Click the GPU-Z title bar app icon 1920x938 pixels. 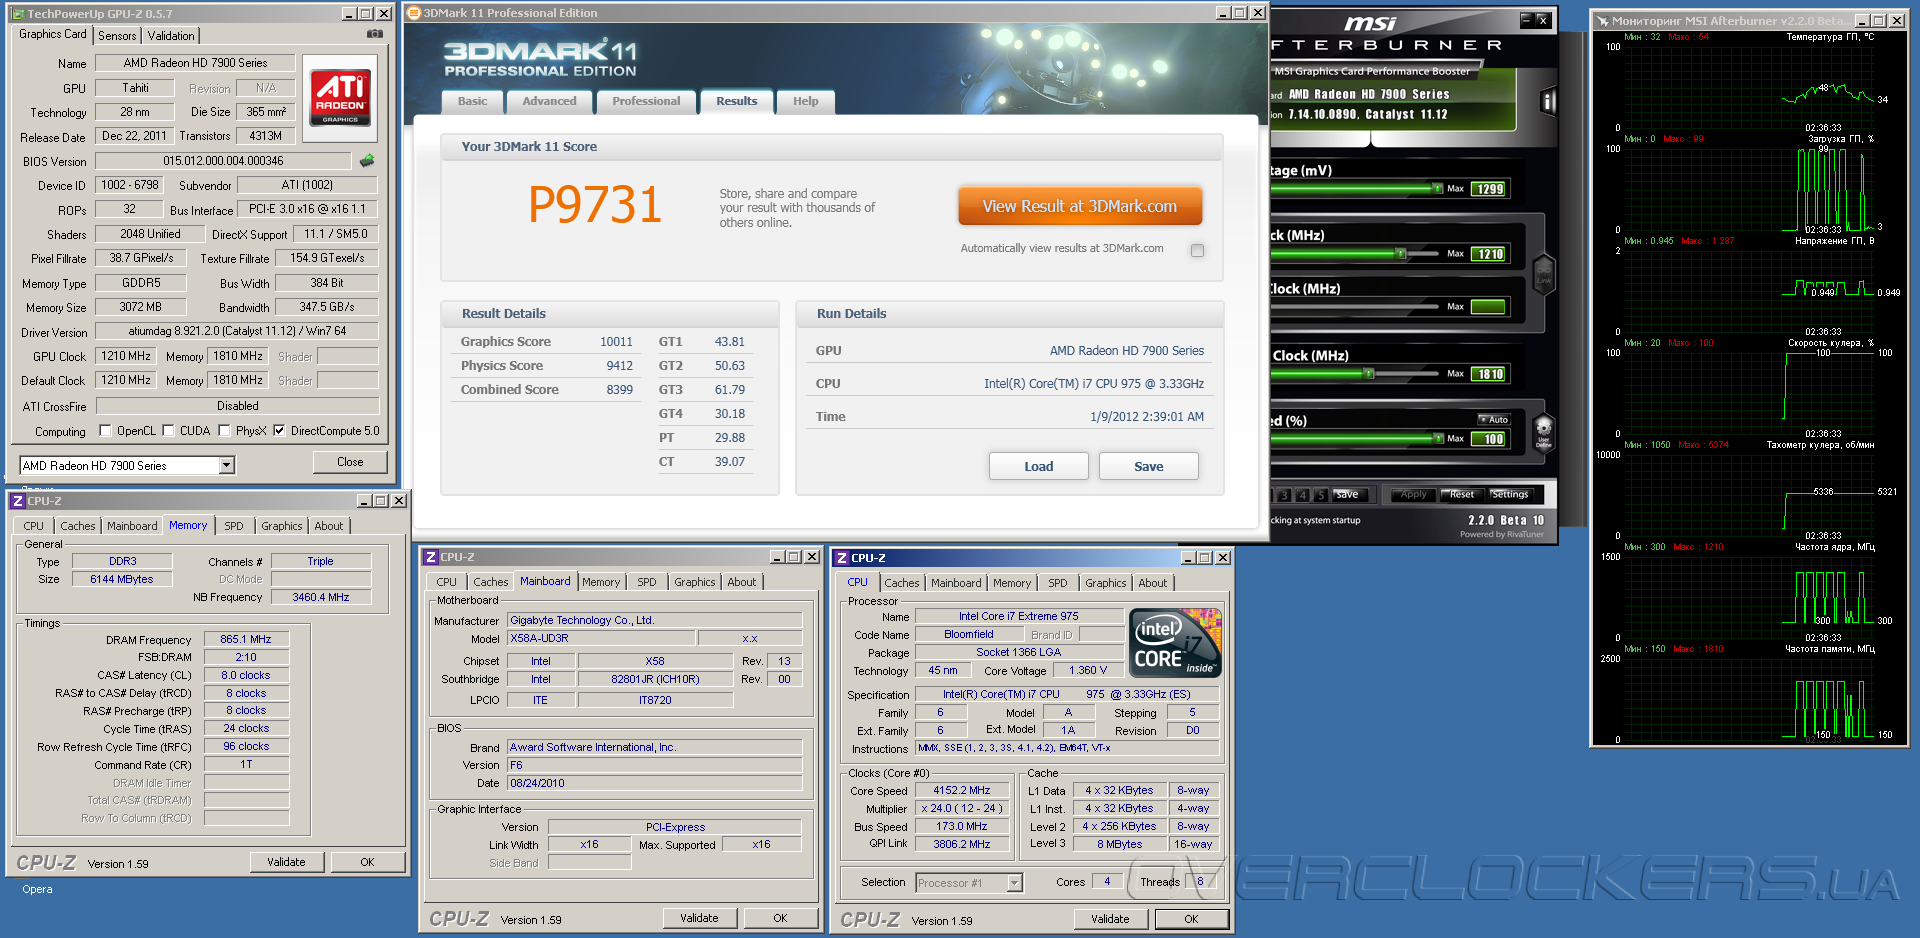18,14
